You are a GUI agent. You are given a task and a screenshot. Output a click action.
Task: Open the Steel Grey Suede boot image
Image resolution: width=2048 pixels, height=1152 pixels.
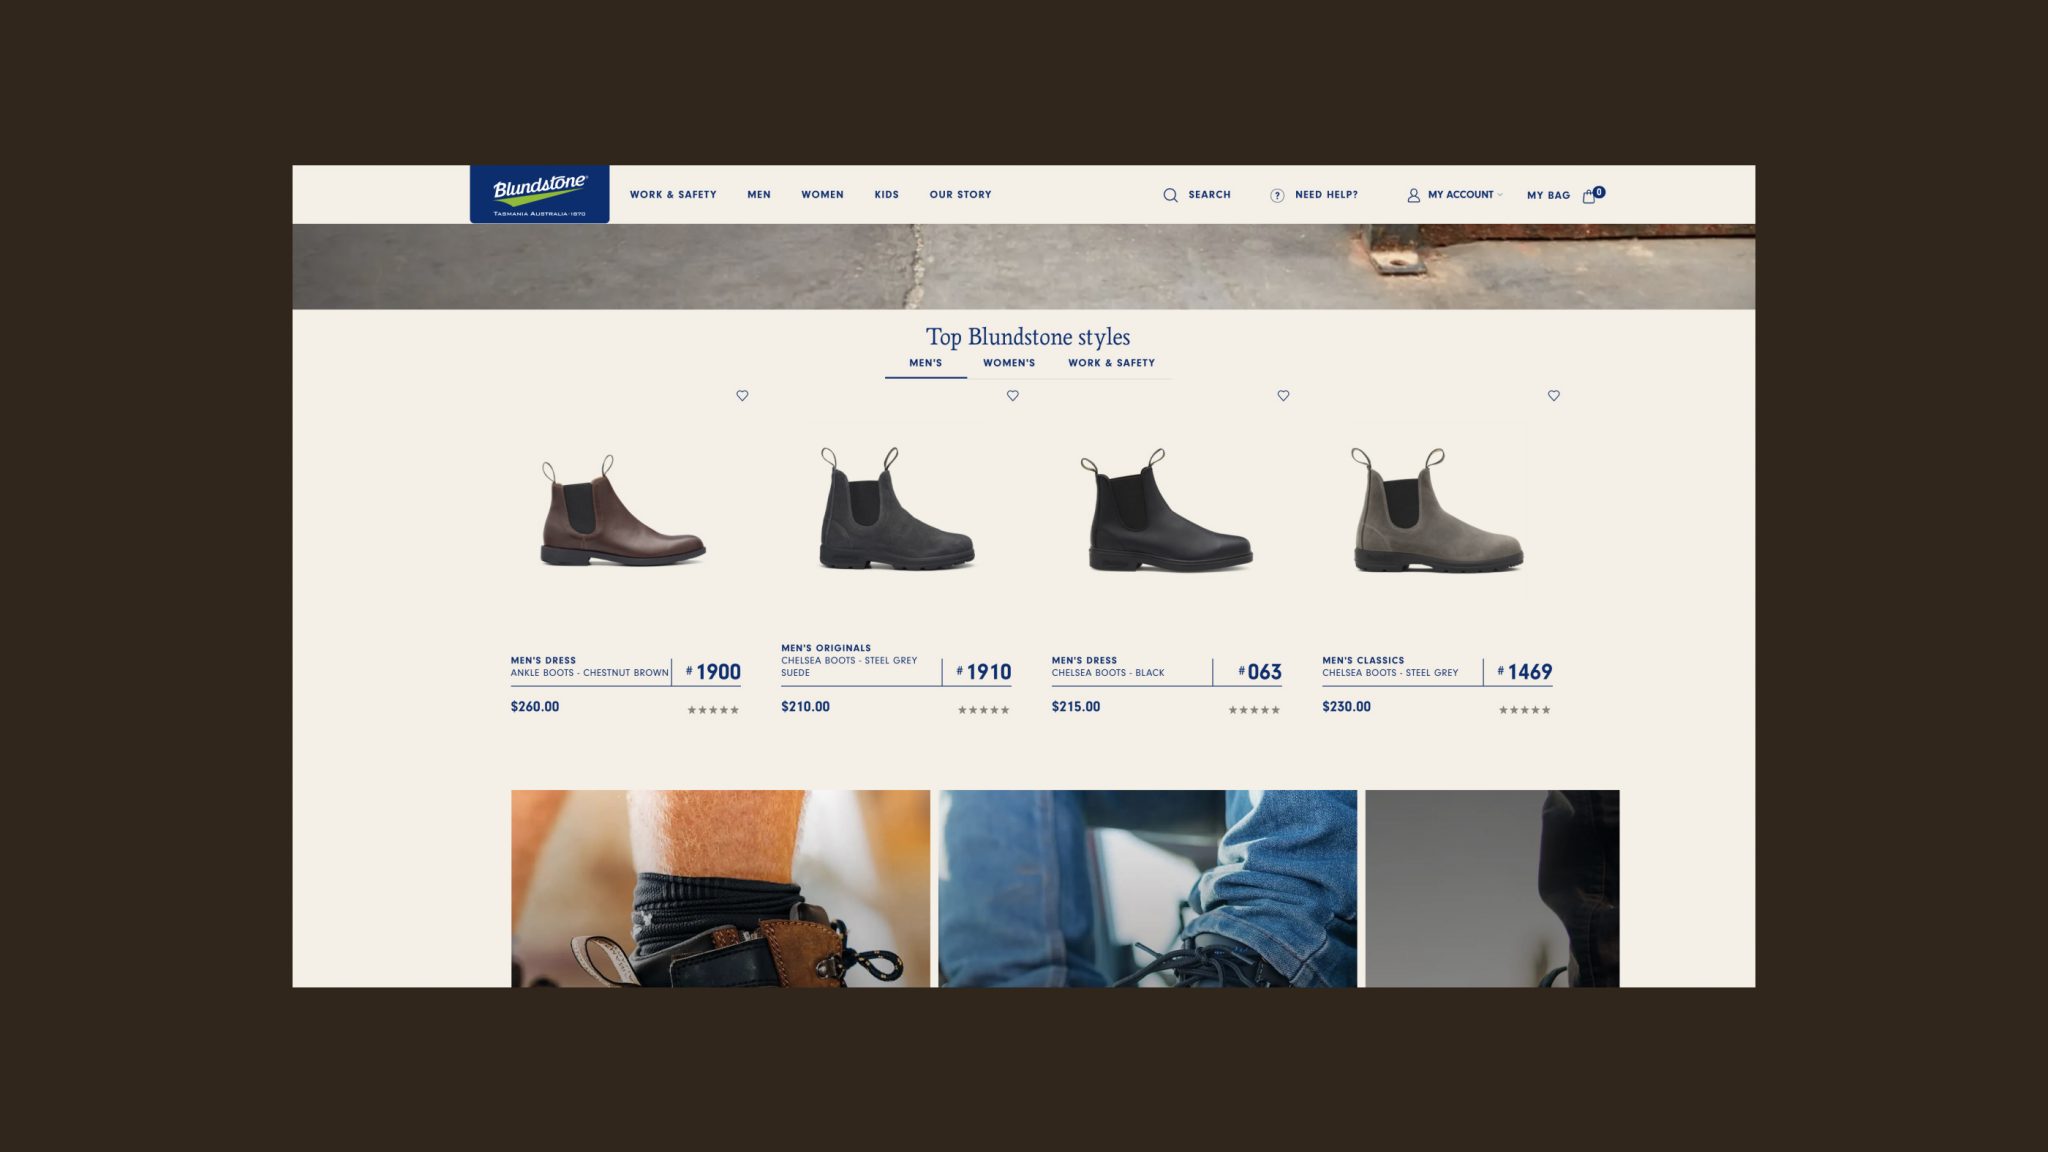coord(896,508)
